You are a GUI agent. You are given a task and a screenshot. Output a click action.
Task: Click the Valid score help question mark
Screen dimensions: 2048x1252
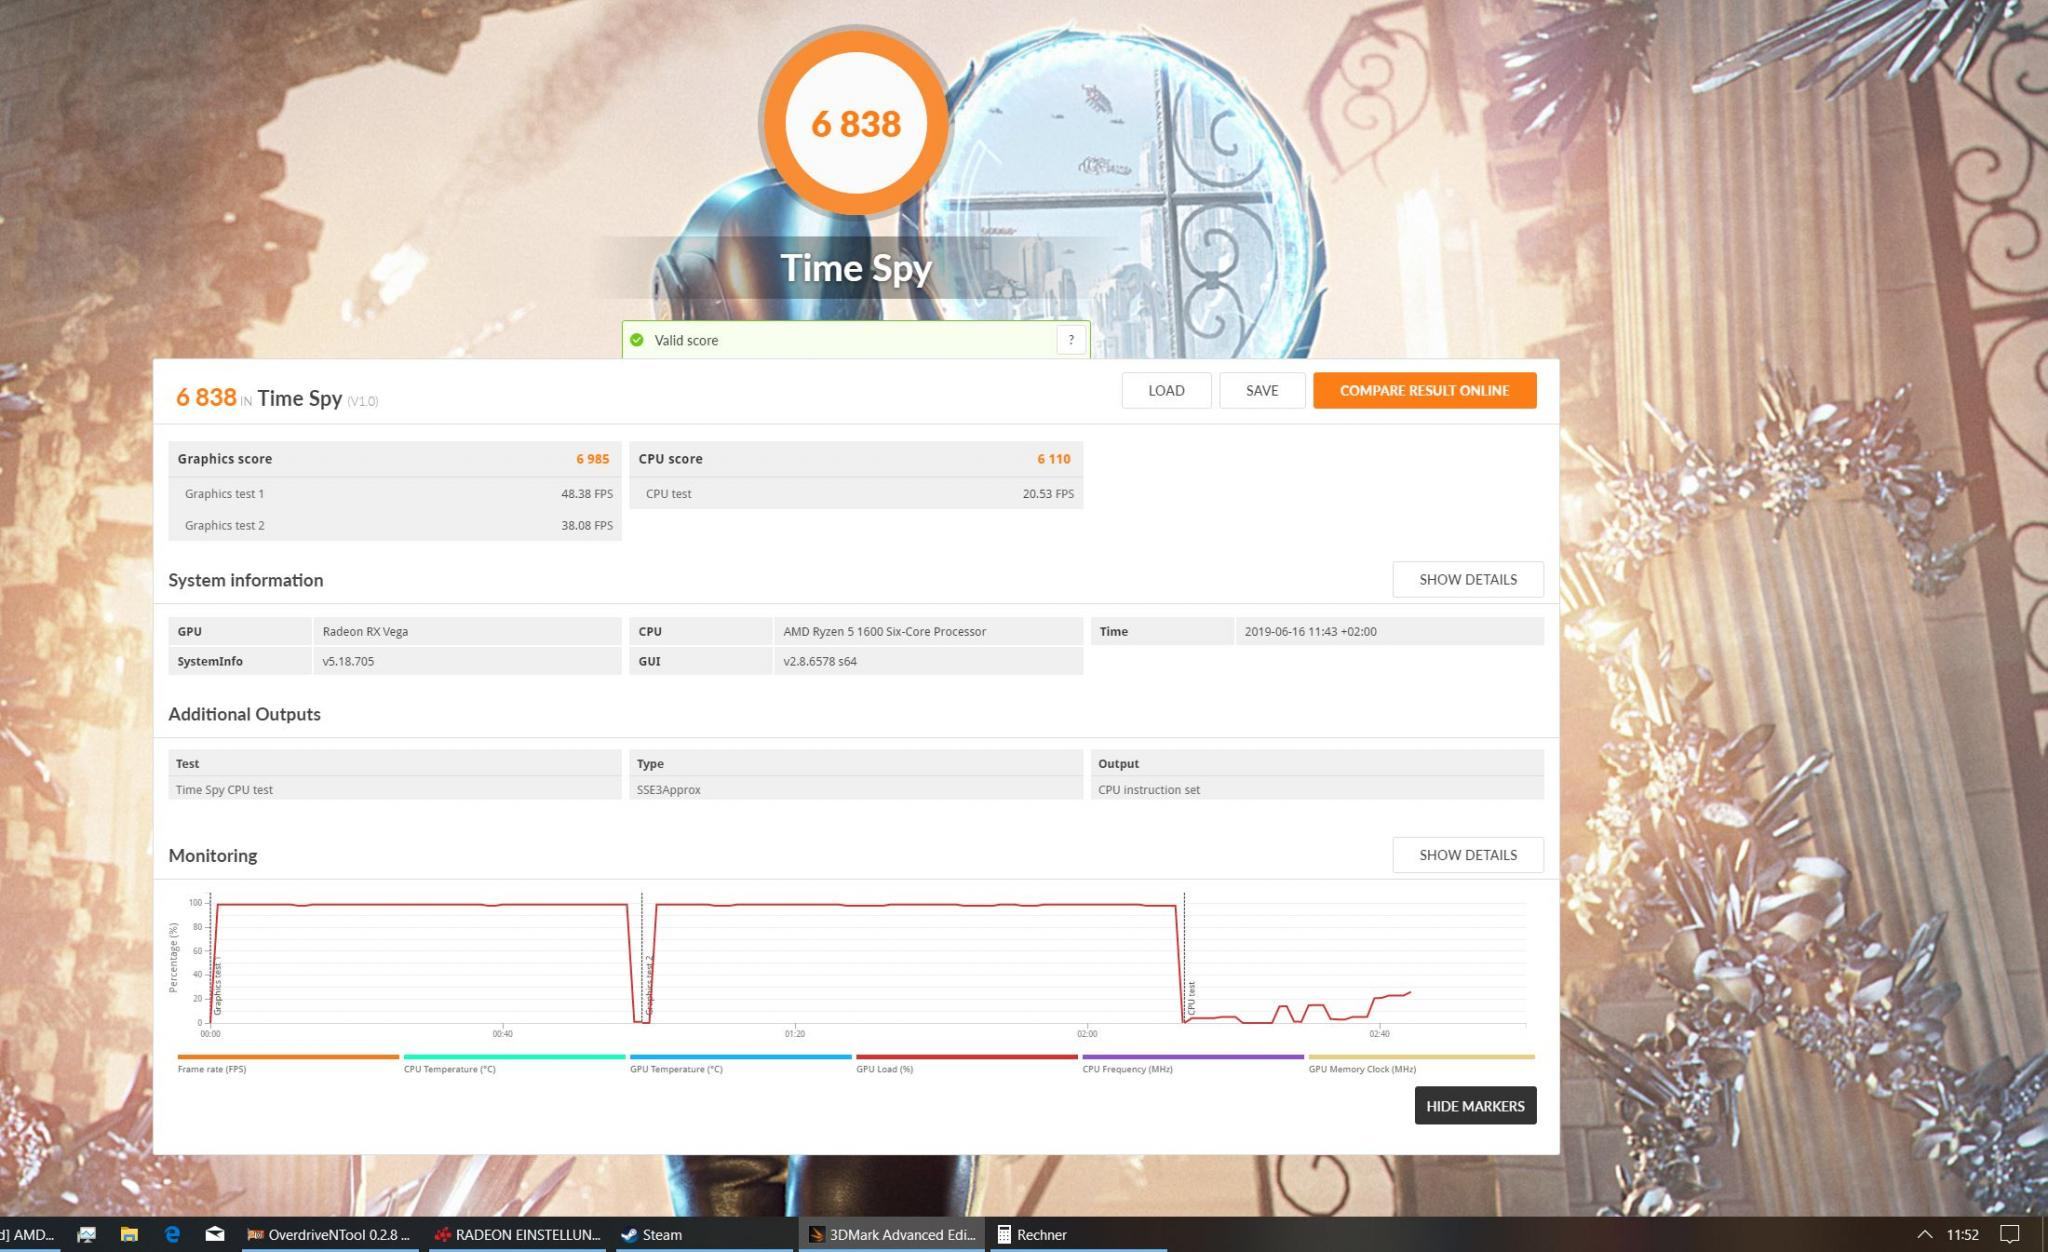tap(1071, 340)
